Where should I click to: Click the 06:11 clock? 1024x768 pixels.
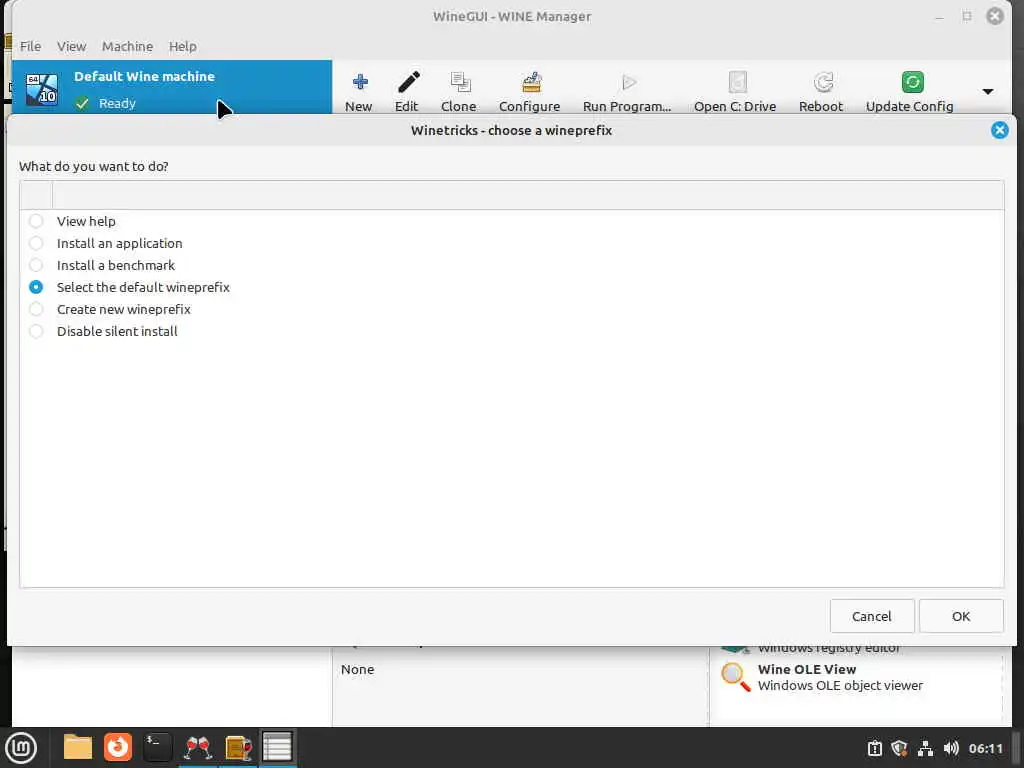[x=985, y=748]
